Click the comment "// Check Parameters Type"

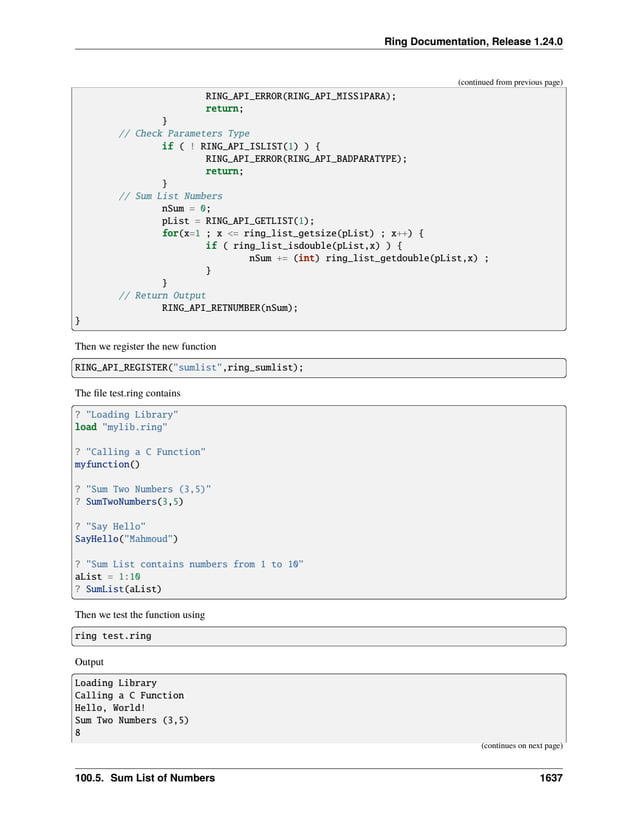point(184,134)
